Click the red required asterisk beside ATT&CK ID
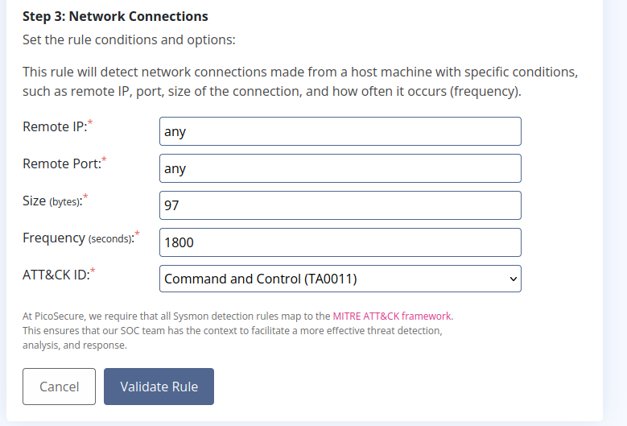 (93, 270)
